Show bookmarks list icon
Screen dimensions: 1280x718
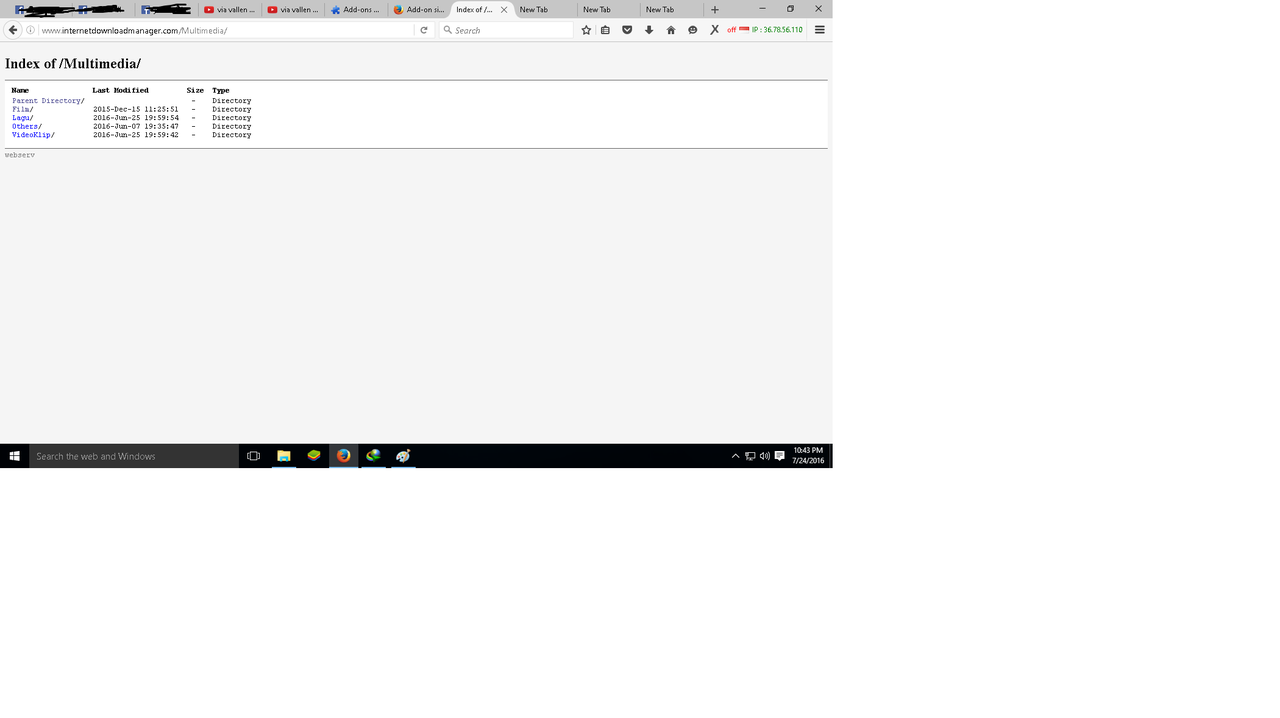[x=605, y=30]
